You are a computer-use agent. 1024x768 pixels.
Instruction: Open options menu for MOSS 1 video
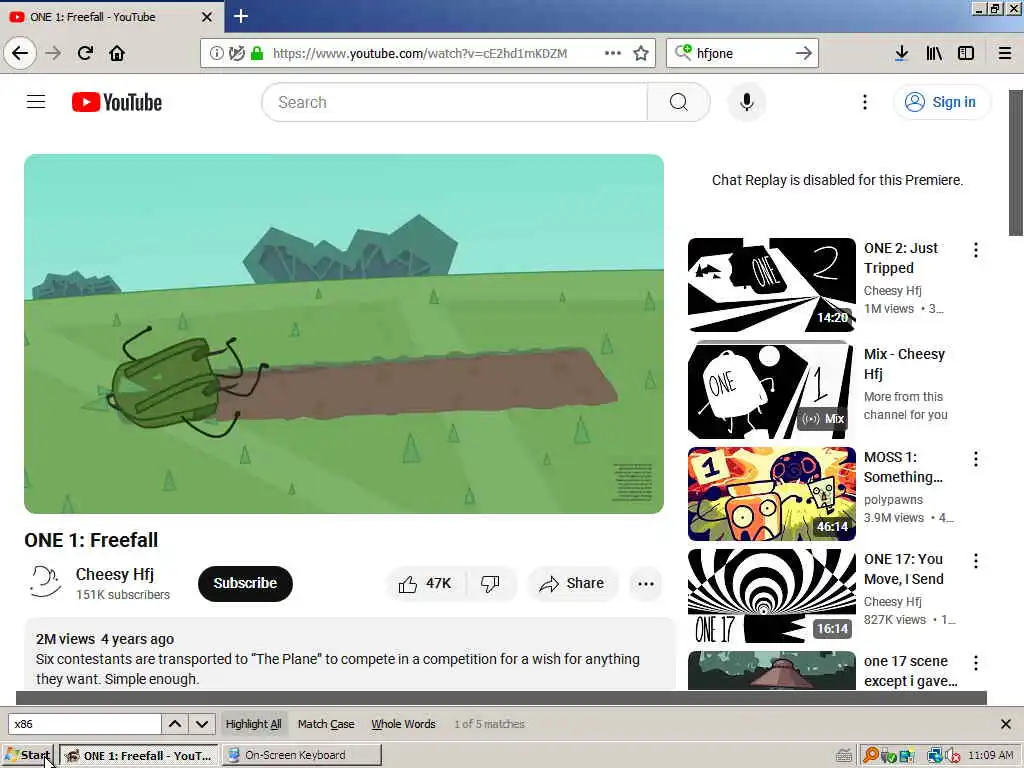tap(976, 459)
